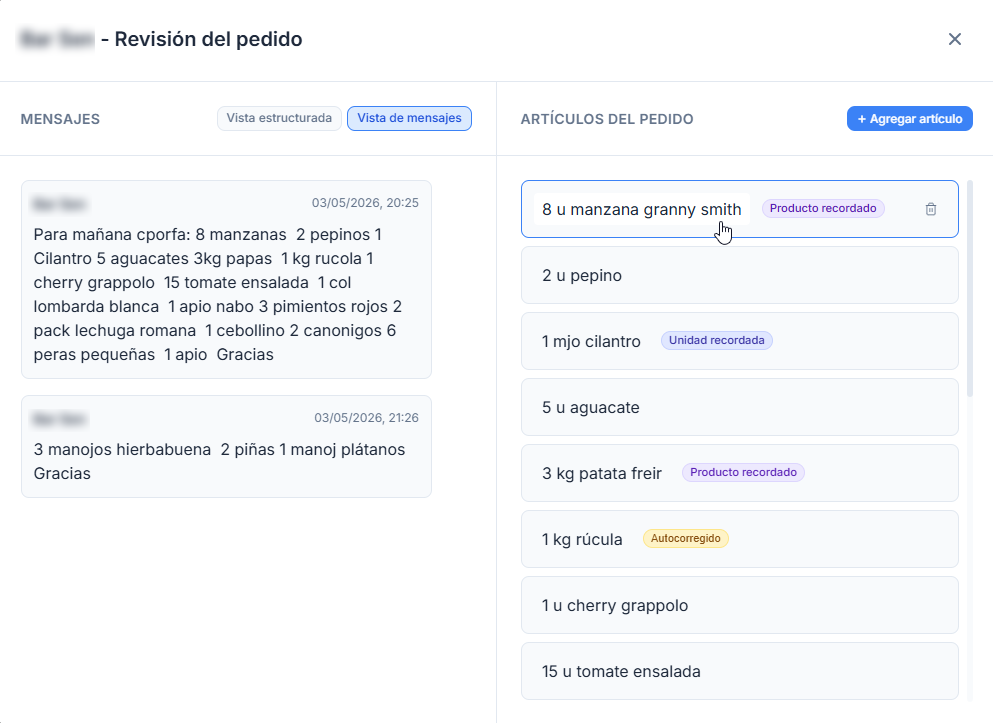993x723 pixels.
Task: Click the 03/05/2026, 21:26 timestamp
Action: coord(366,418)
